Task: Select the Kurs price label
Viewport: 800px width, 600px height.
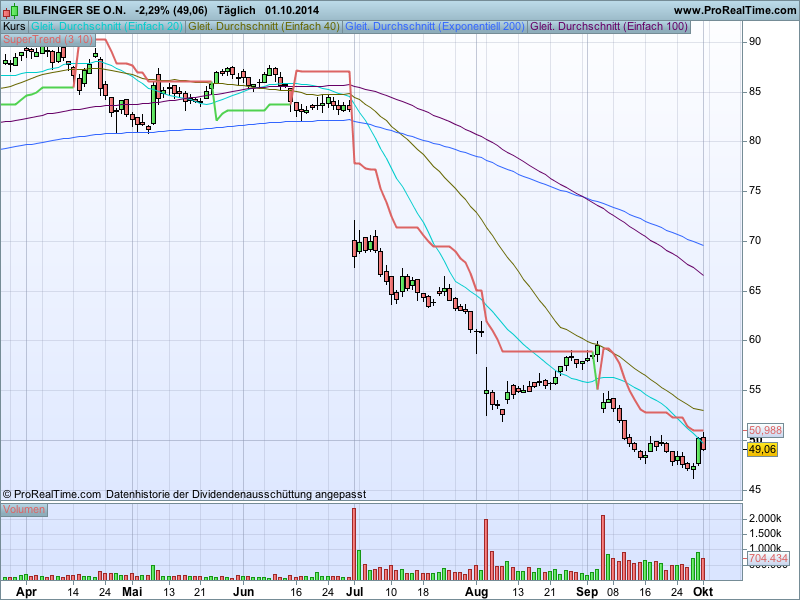Action: 15,26
